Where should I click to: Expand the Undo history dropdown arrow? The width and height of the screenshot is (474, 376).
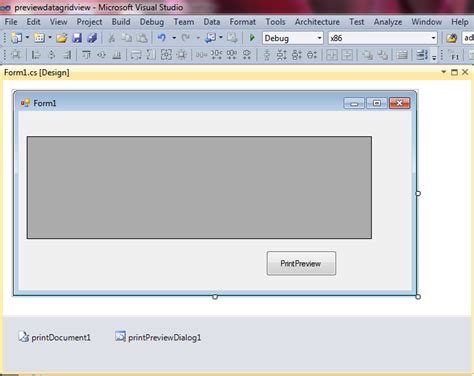tap(174, 38)
